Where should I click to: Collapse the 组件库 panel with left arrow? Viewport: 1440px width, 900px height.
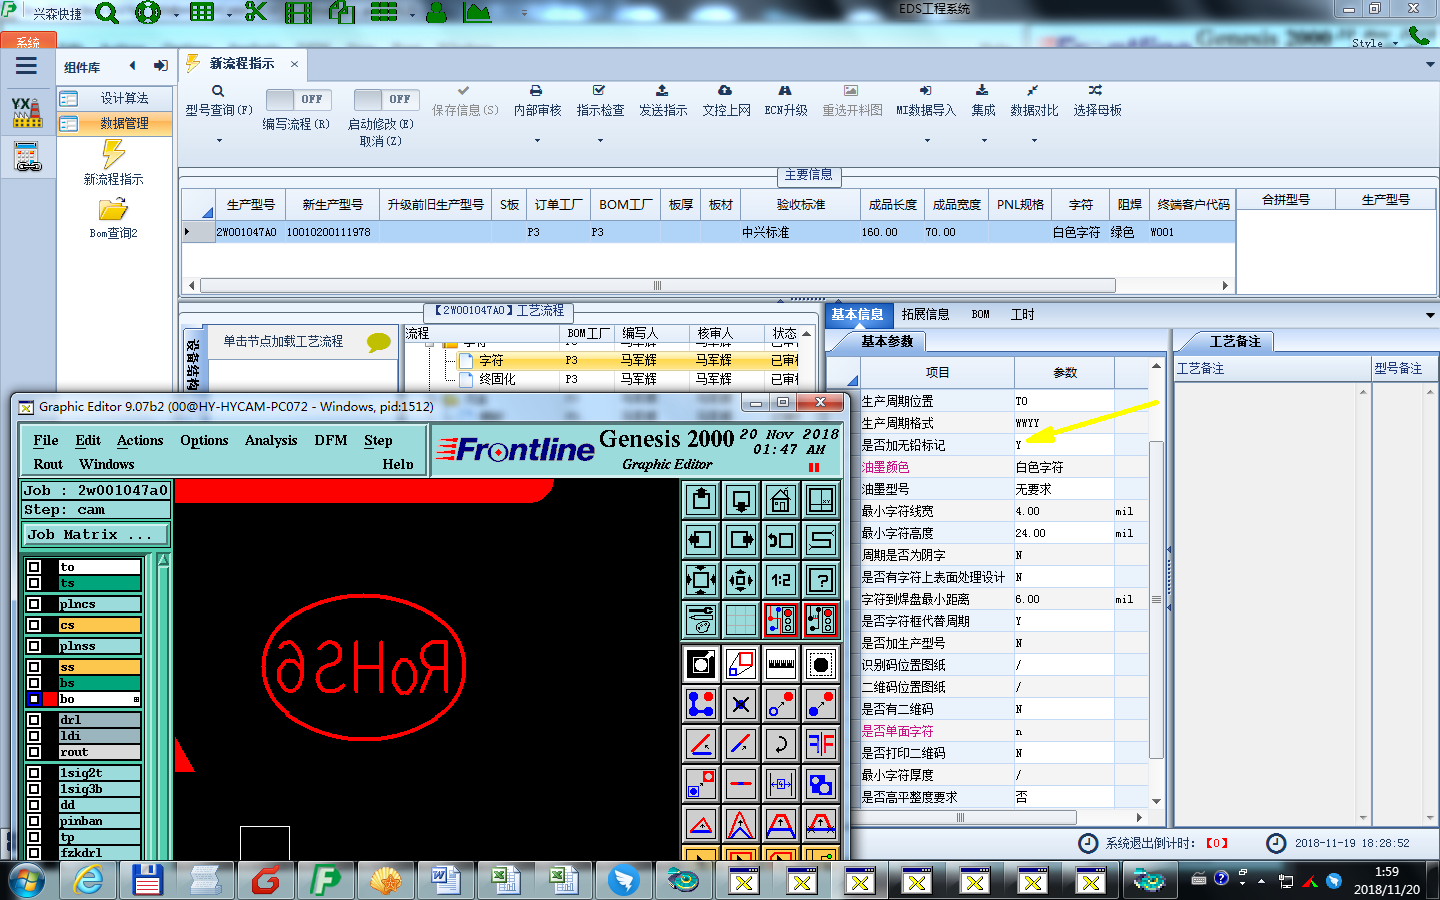coord(132,66)
